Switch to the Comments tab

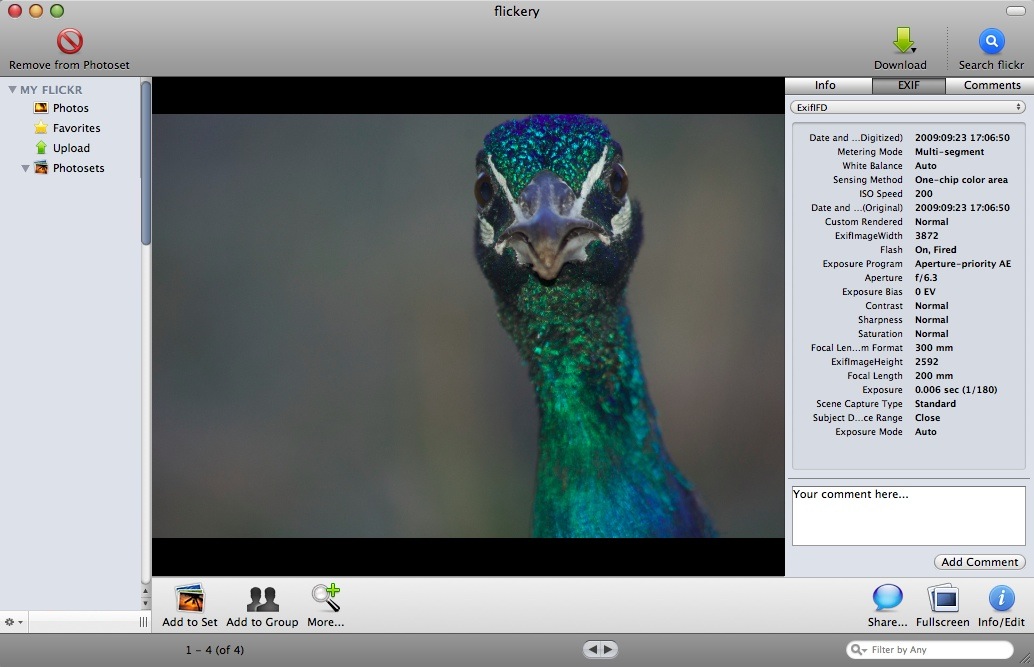(990, 85)
